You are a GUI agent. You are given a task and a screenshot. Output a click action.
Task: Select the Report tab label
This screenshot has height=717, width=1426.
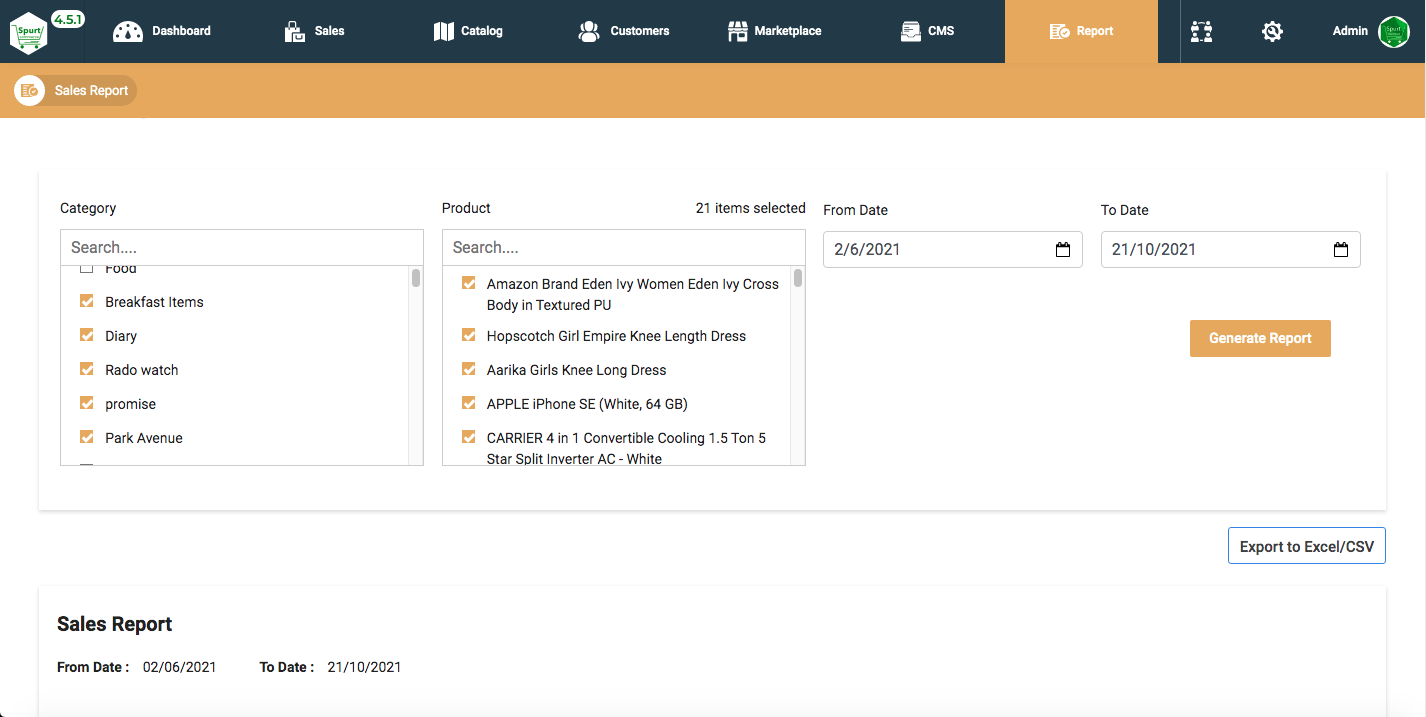(x=1095, y=31)
